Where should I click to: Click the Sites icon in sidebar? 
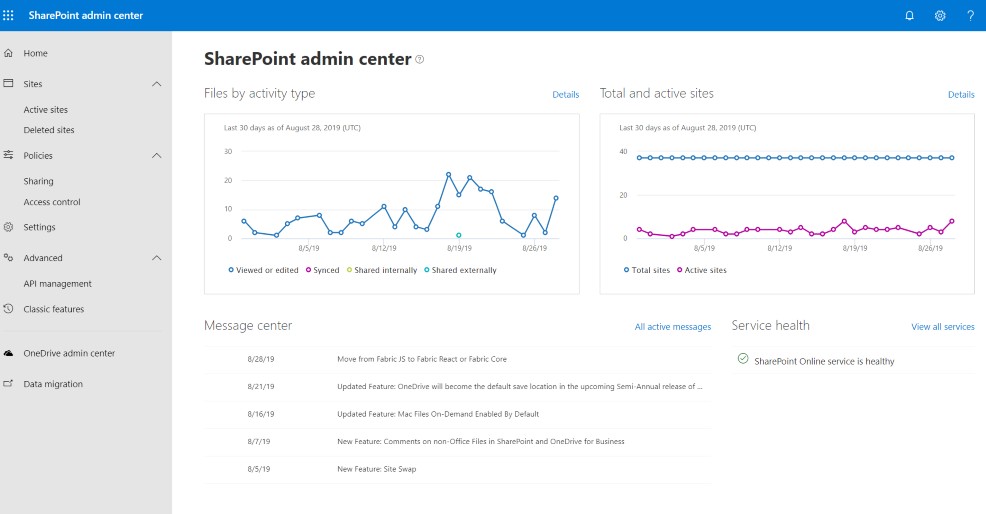pos(8,83)
